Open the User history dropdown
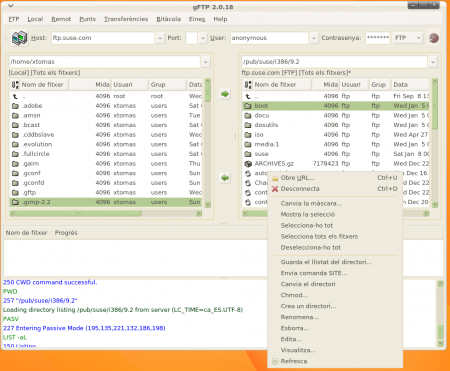 (314, 38)
